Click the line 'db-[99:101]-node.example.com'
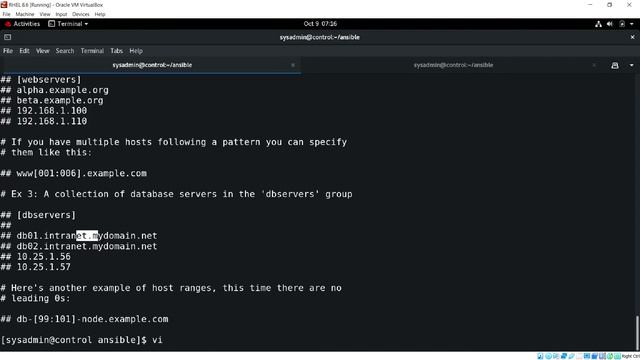 click(x=92, y=319)
